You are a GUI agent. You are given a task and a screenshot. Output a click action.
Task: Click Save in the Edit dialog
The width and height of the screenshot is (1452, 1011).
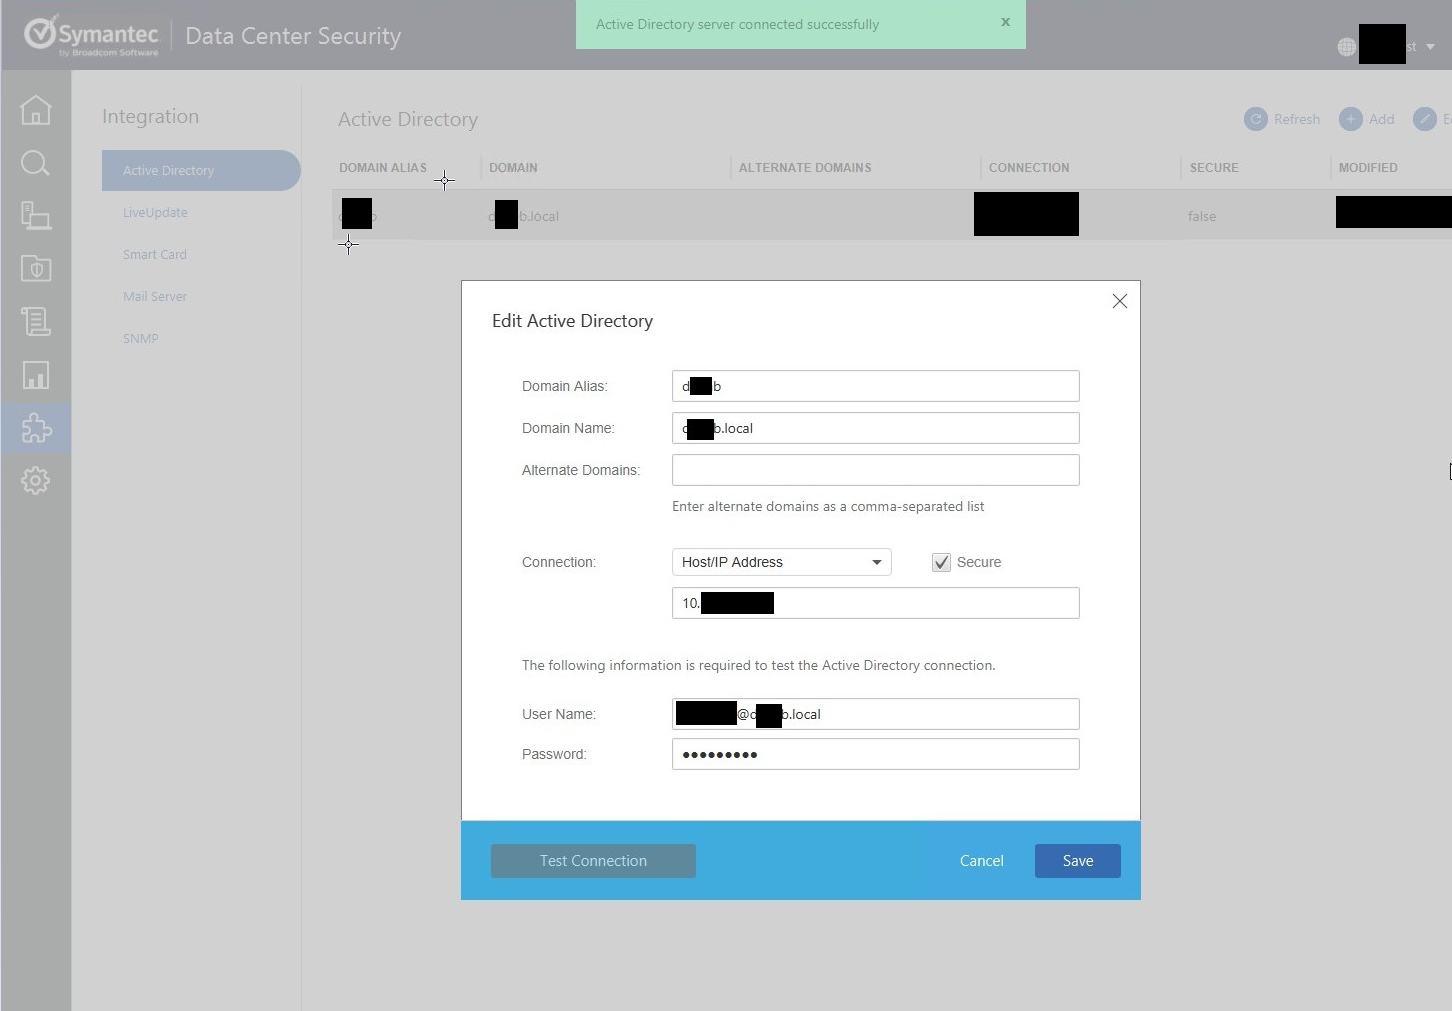1077,861
